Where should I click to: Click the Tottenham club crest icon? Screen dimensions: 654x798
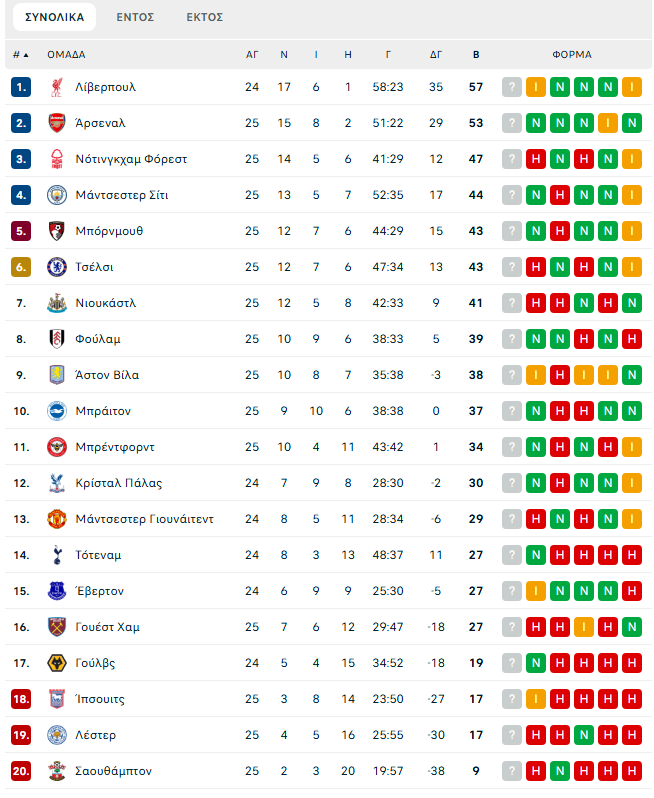coord(56,555)
